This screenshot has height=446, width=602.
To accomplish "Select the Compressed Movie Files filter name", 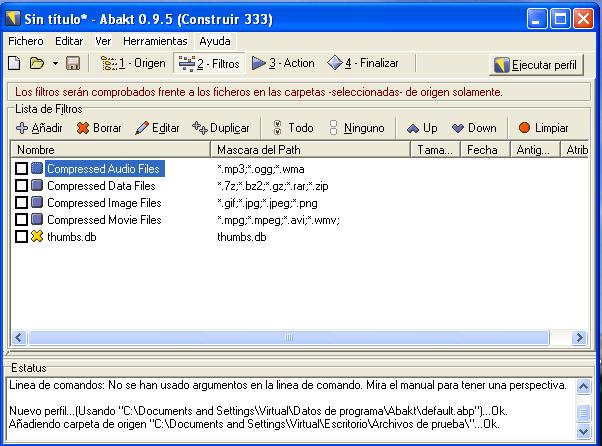I will pyautogui.click(x=104, y=220).
